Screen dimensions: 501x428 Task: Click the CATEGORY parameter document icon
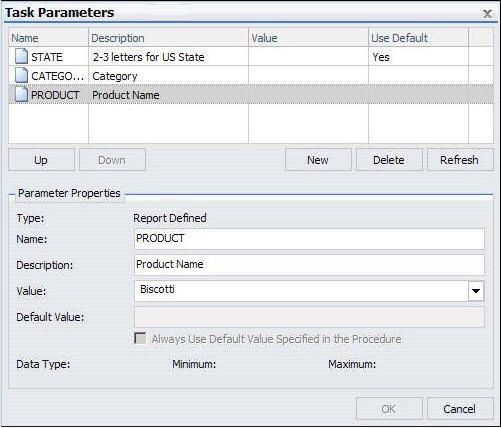click(21, 75)
